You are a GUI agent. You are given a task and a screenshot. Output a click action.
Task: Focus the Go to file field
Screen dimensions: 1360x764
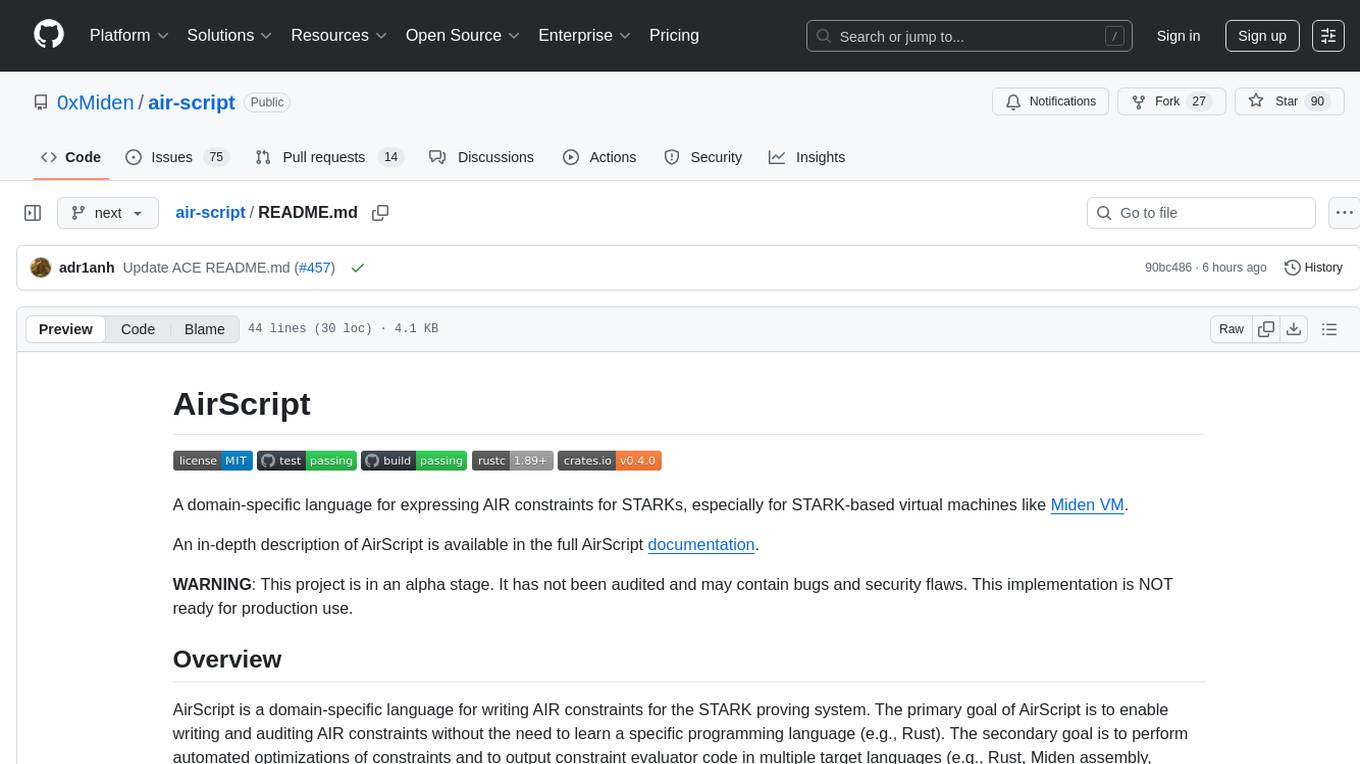coord(1201,213)
